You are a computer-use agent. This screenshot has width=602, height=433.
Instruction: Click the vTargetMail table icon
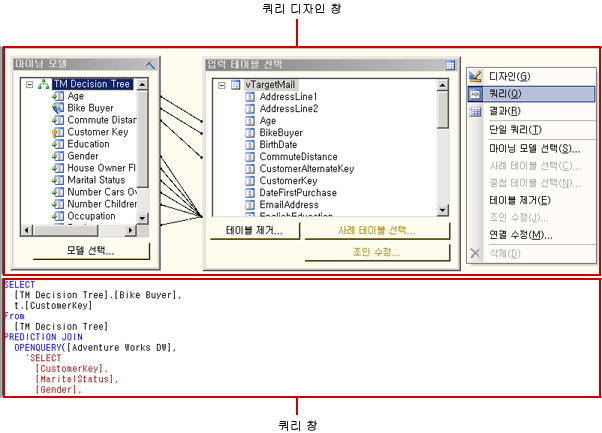coord(235,84)
